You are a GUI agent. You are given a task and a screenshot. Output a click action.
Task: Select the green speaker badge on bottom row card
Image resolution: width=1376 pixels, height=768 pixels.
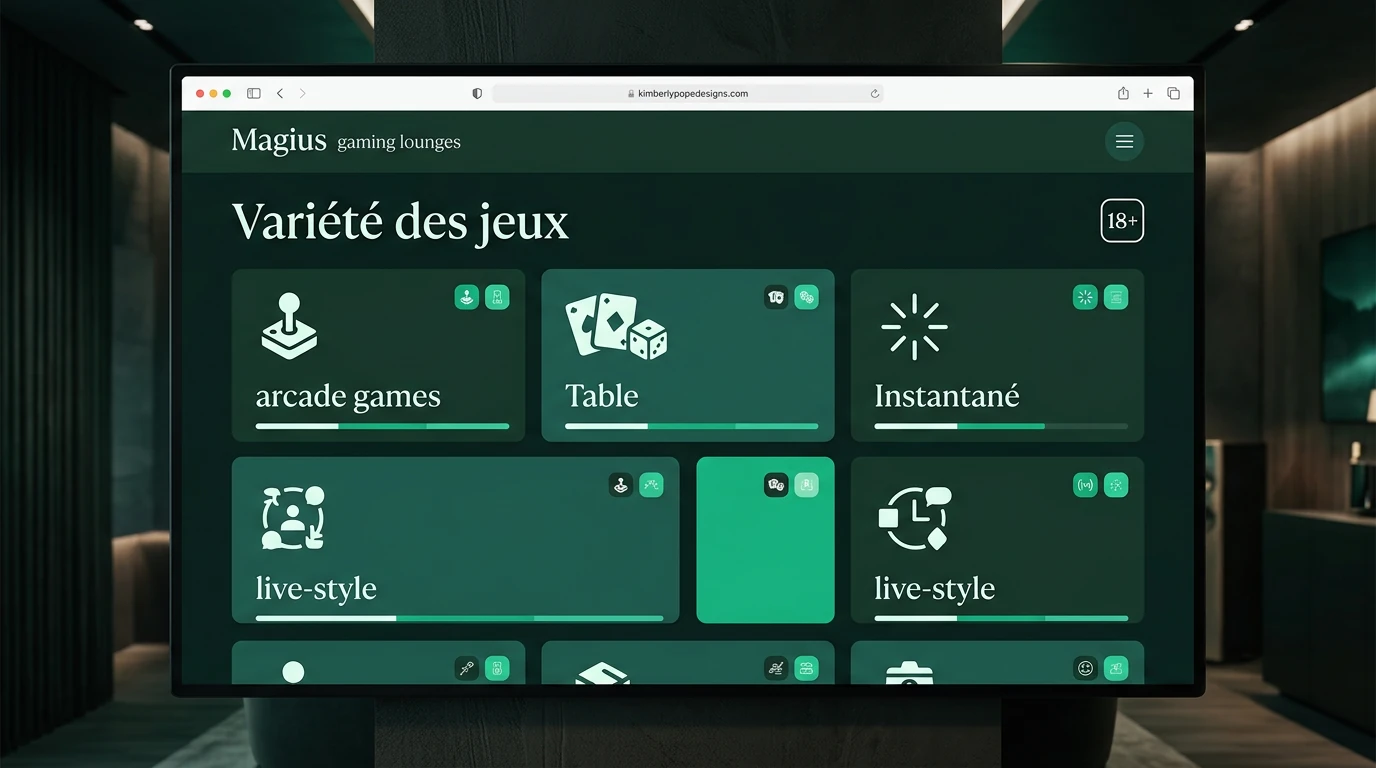coord(497,669)
